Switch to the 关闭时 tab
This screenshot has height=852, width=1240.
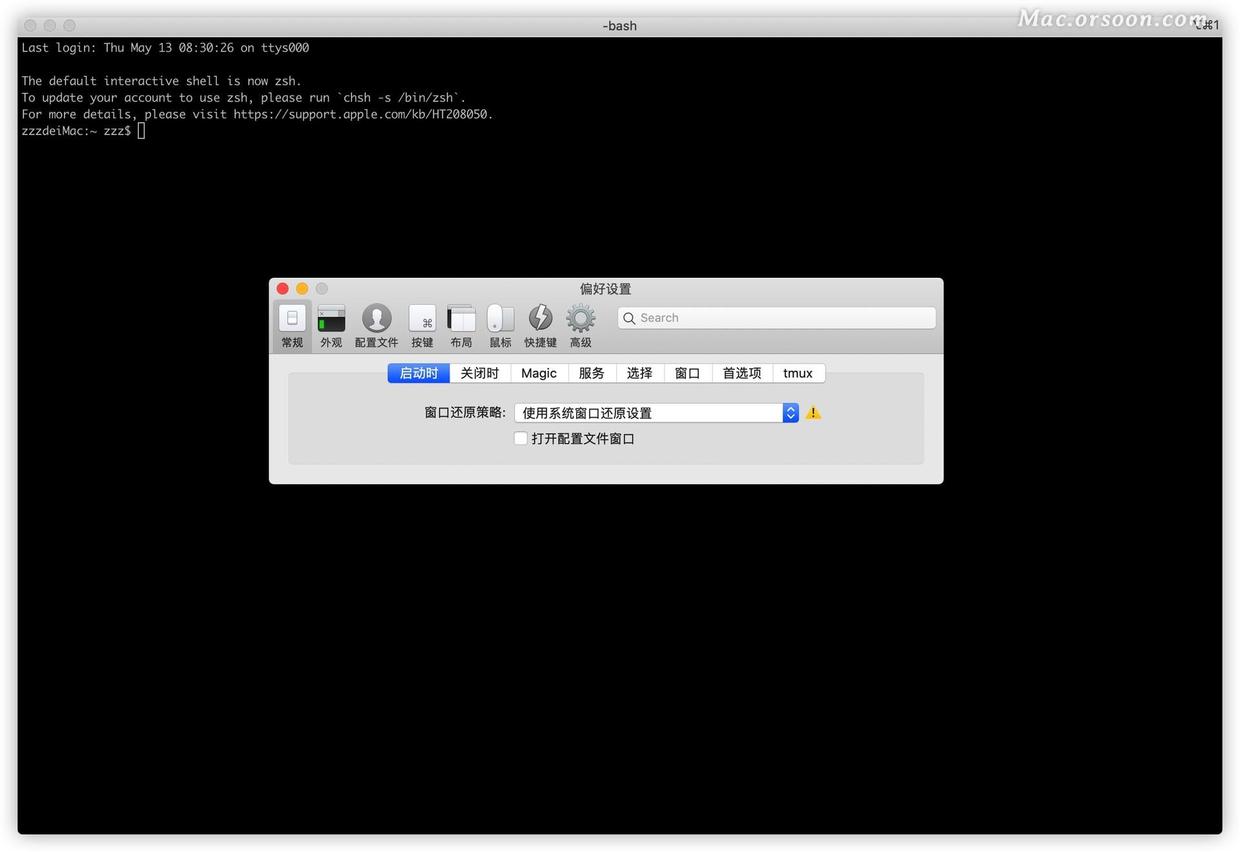479,372
